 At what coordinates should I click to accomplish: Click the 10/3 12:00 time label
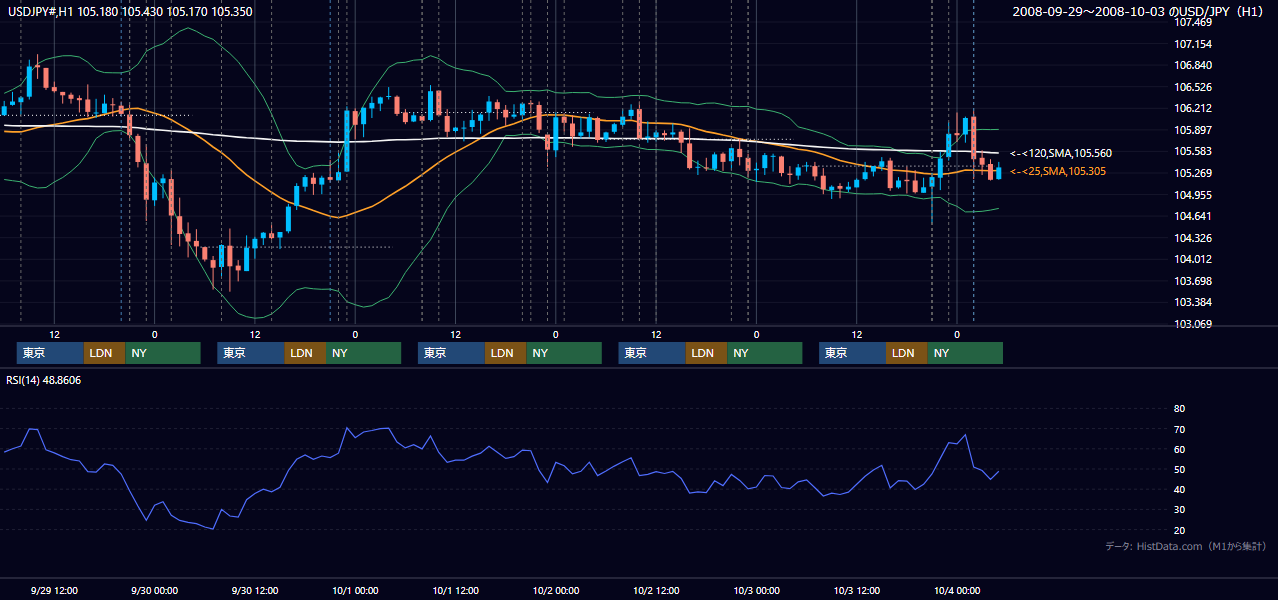click(x=856, y=591)
